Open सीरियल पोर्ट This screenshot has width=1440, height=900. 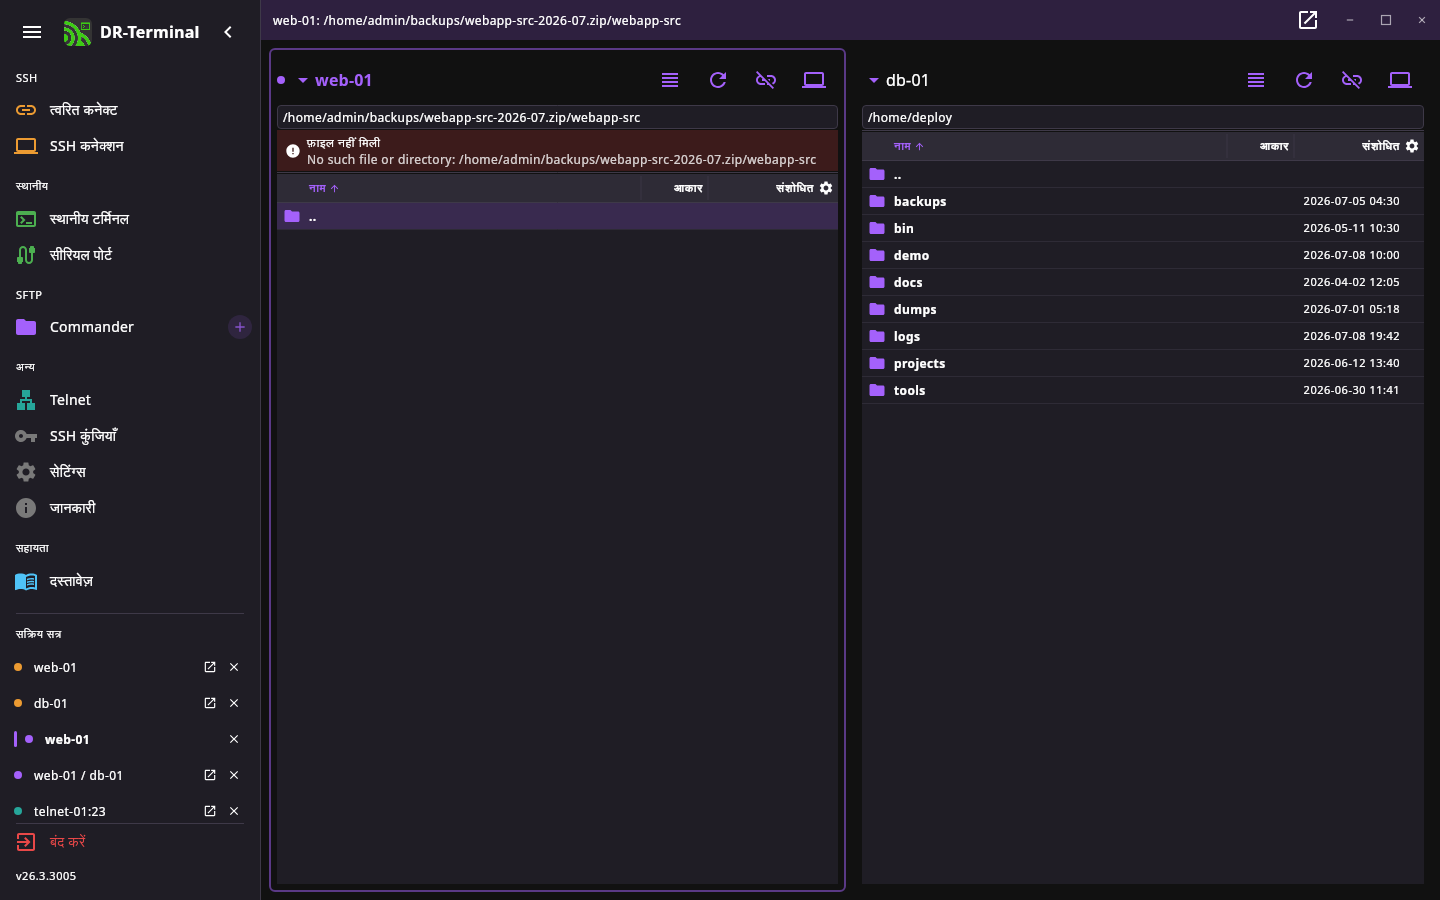(x=130, y=255)
